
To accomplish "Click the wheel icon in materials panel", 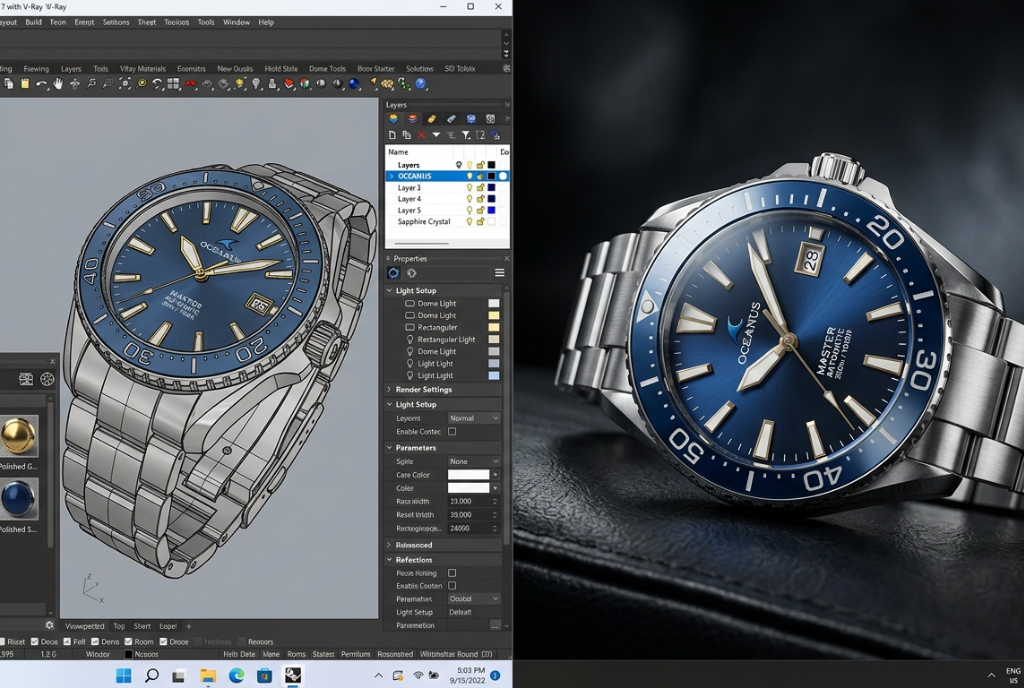I will [47, 379].
